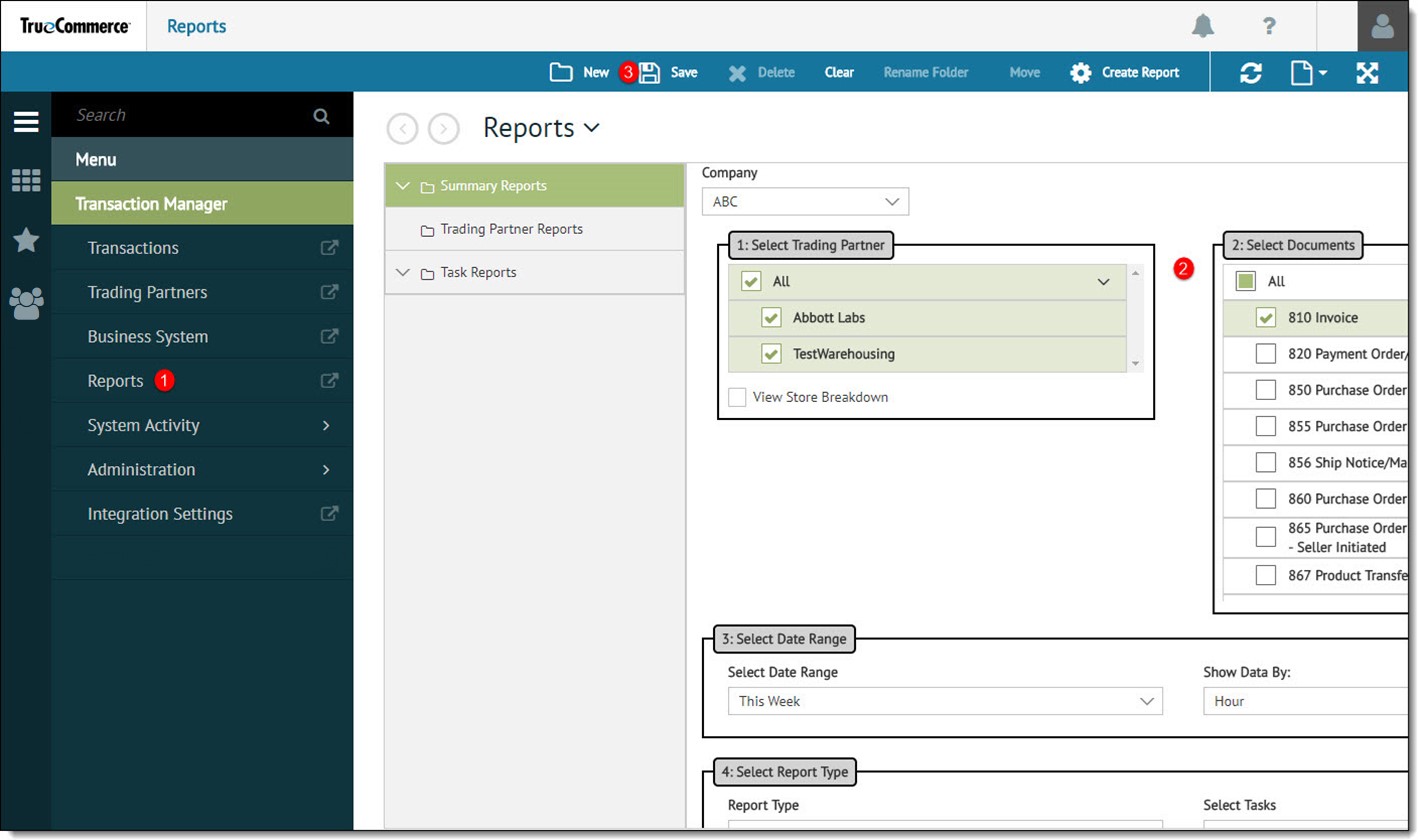
Task: Open the This Week date range dropdown
Action: click(x=1146, y=701)
